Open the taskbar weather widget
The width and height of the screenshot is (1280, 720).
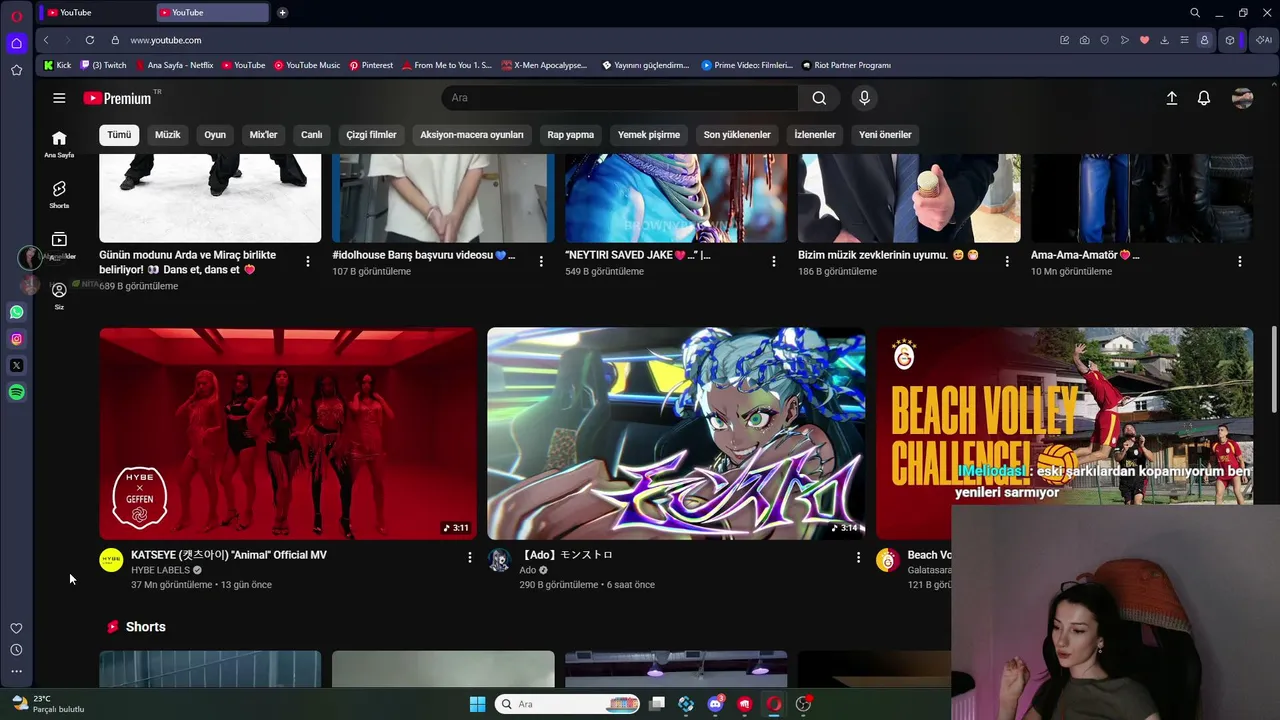(48, 704)
